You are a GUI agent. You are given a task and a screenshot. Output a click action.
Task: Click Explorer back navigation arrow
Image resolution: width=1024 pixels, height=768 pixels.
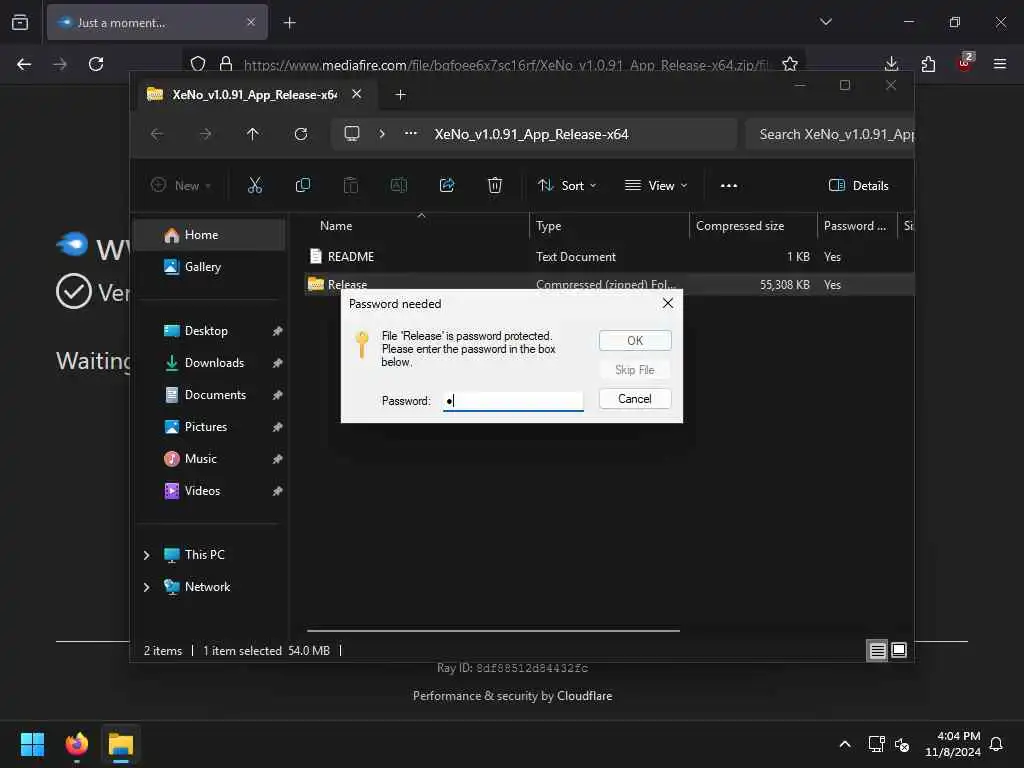(157, 134)
